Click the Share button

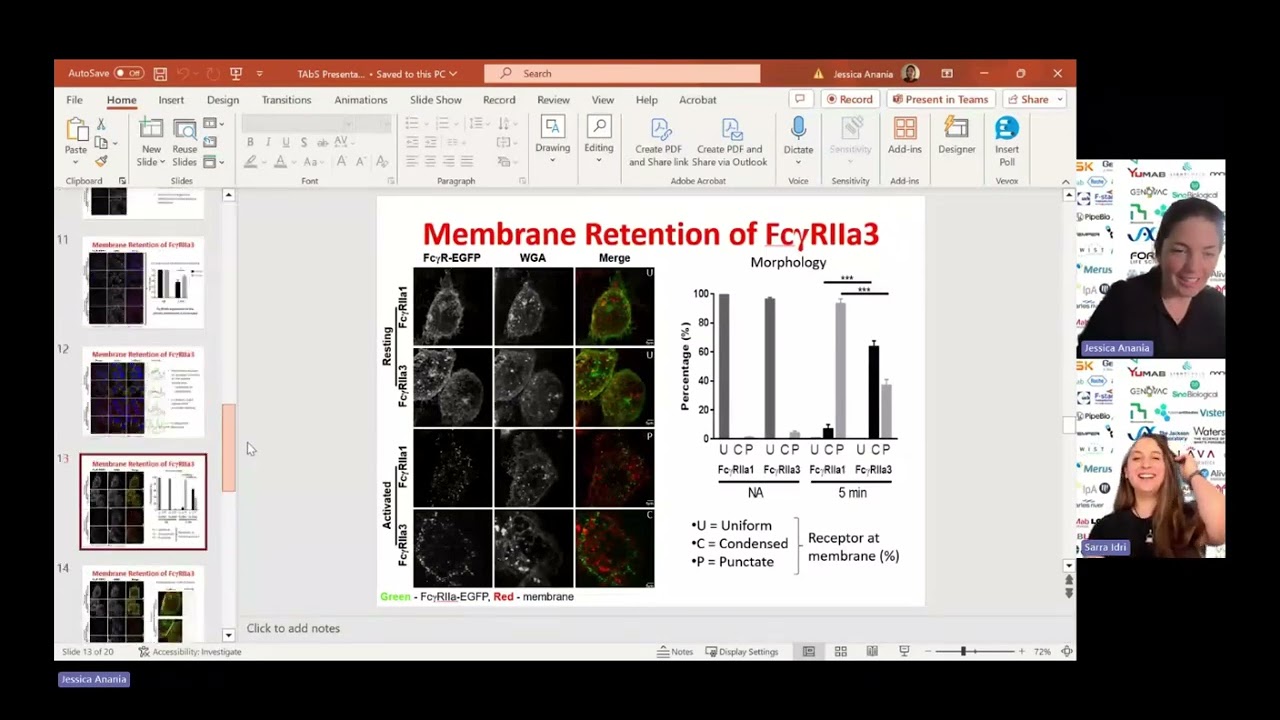click(x=1035, y=99)
